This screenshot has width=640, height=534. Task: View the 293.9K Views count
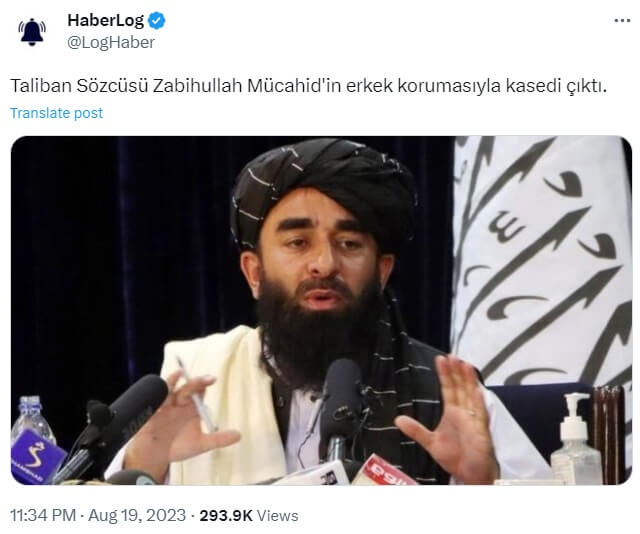point(249,515)
